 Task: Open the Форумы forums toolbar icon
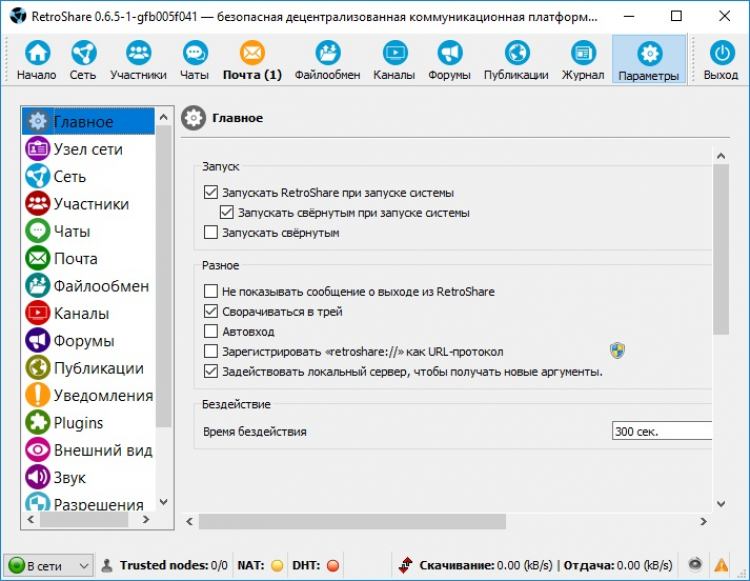[449, 60]
